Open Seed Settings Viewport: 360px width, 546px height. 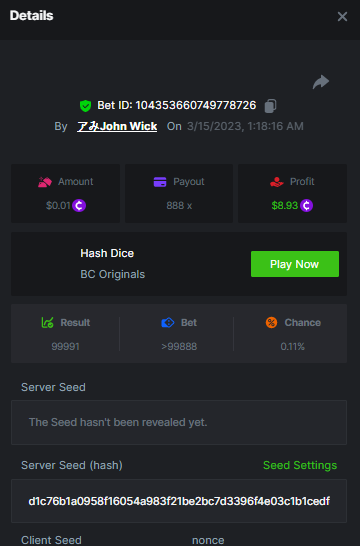point(300,465)
